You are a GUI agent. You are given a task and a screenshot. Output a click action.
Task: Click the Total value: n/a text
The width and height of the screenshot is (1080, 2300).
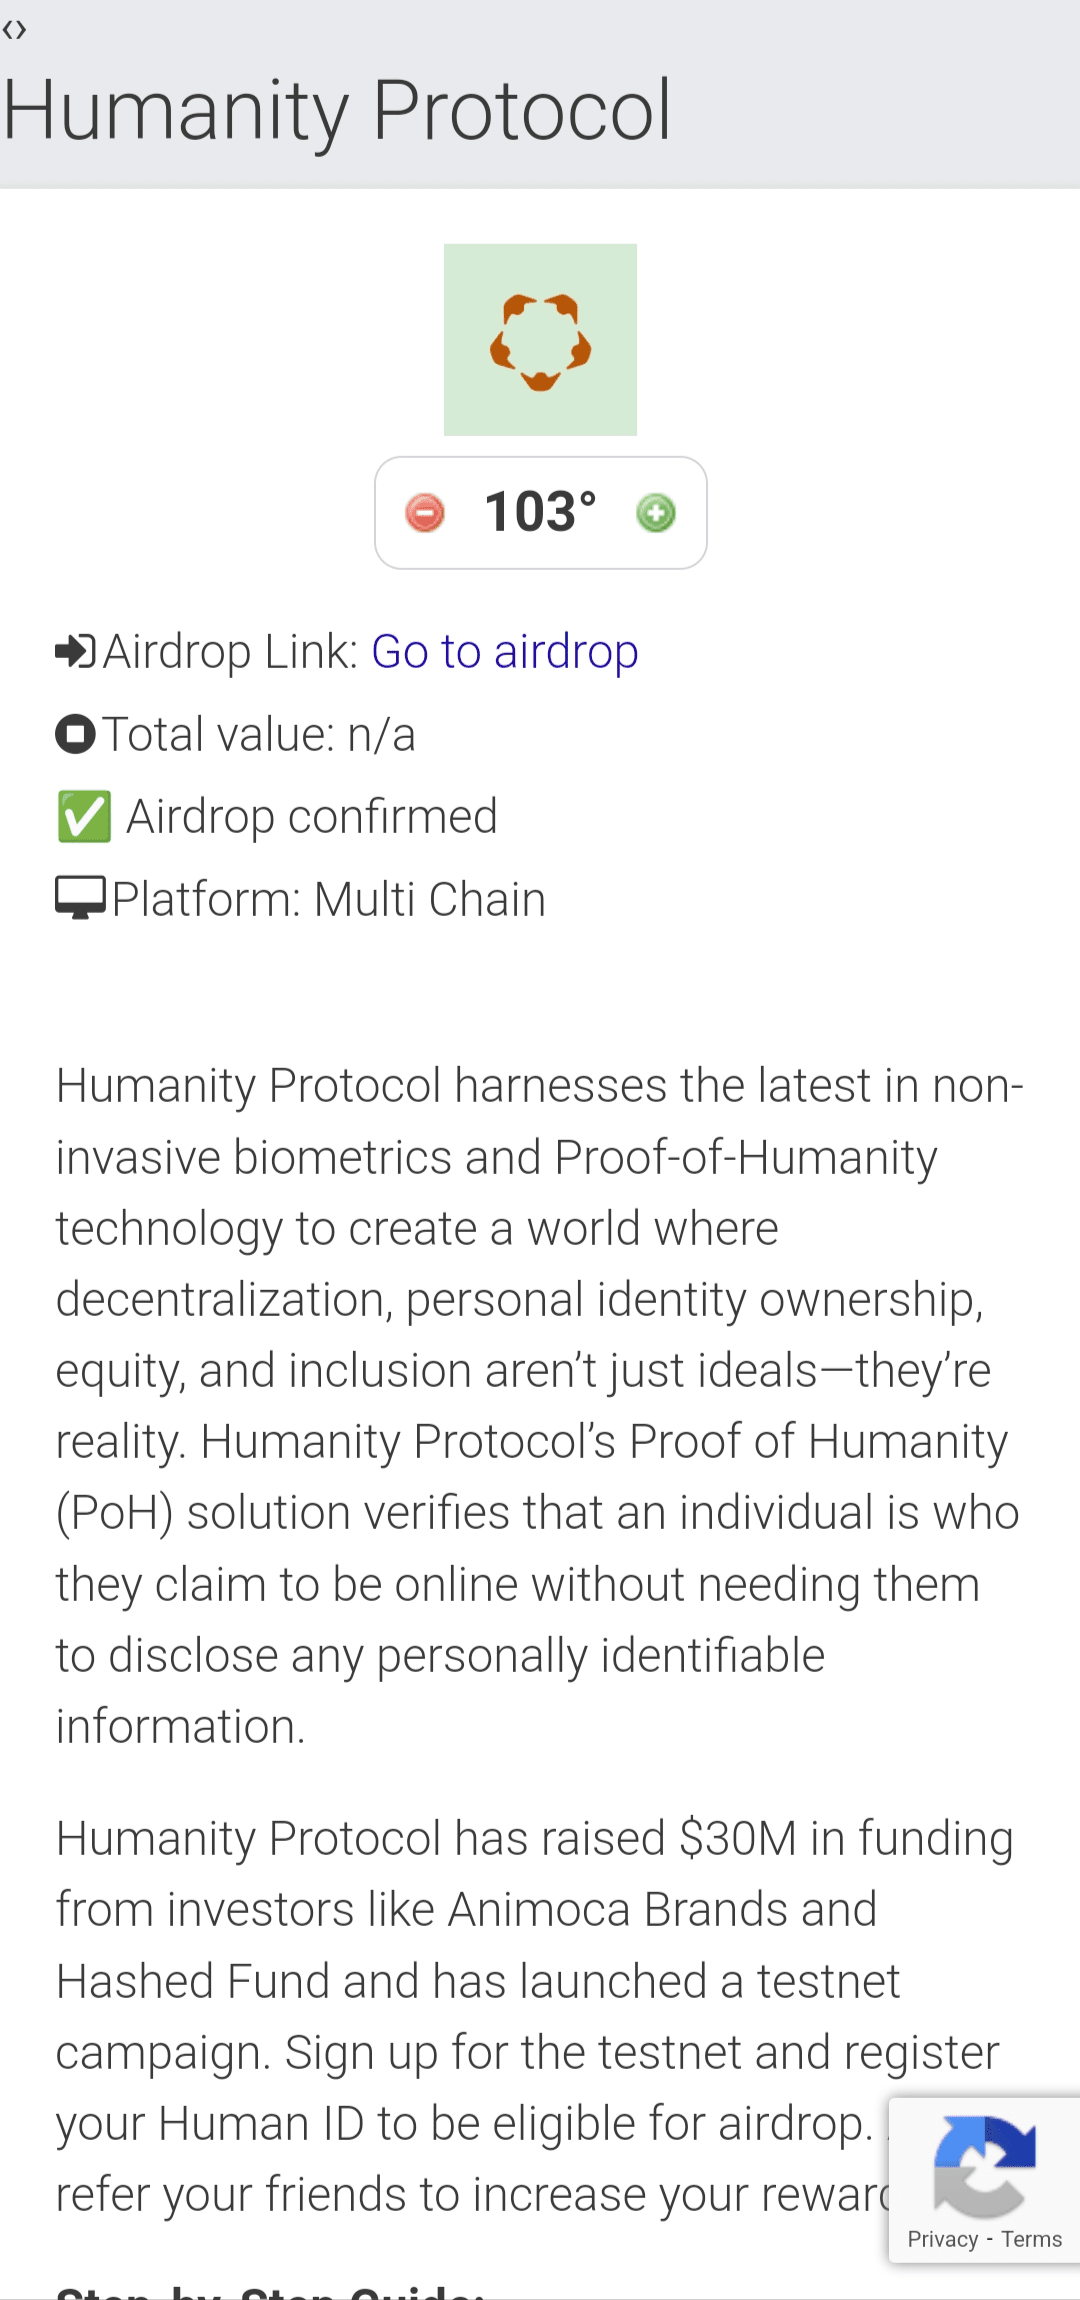click(259, 734)
